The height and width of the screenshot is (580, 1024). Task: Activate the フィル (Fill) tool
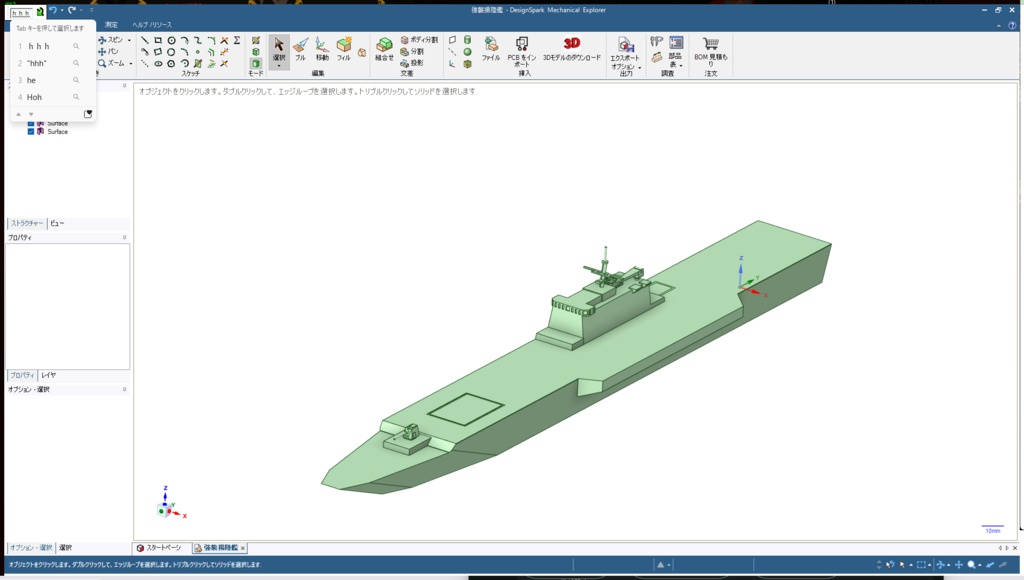344,49
